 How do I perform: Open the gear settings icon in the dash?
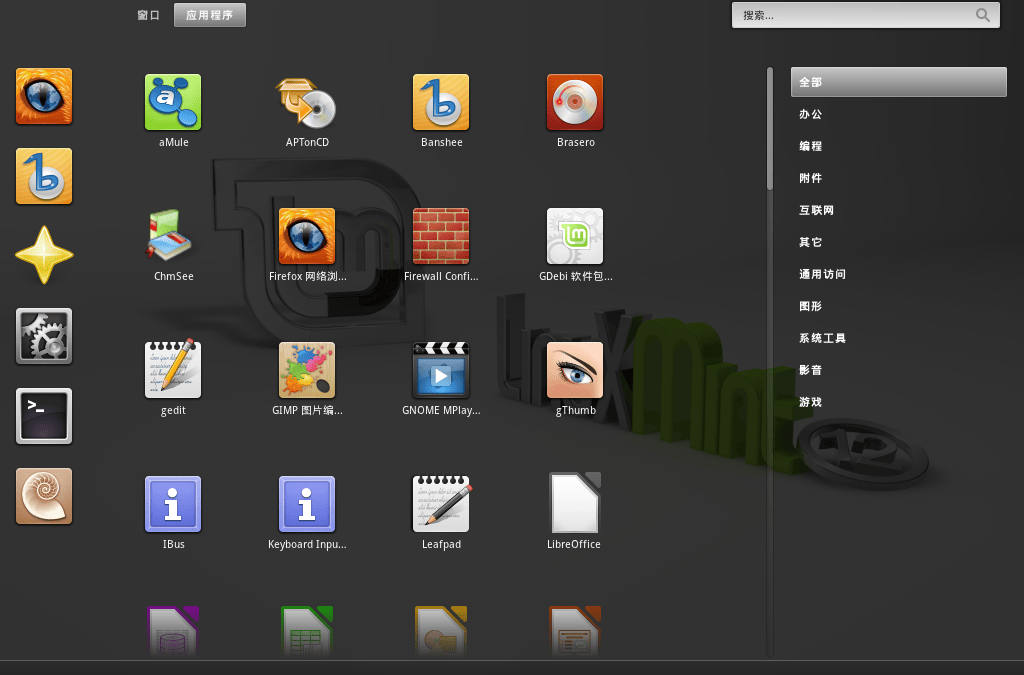click(x=44, y=336)
